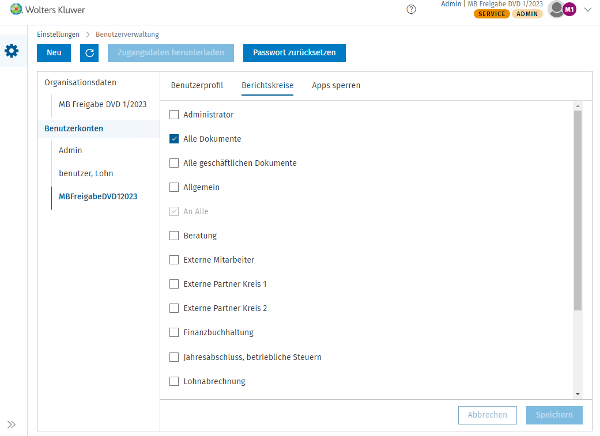Switch to the Benutzerprofil tab
The height and width of the screenshot is (436, 600).
pyautogui.click(x=197, y=85)
